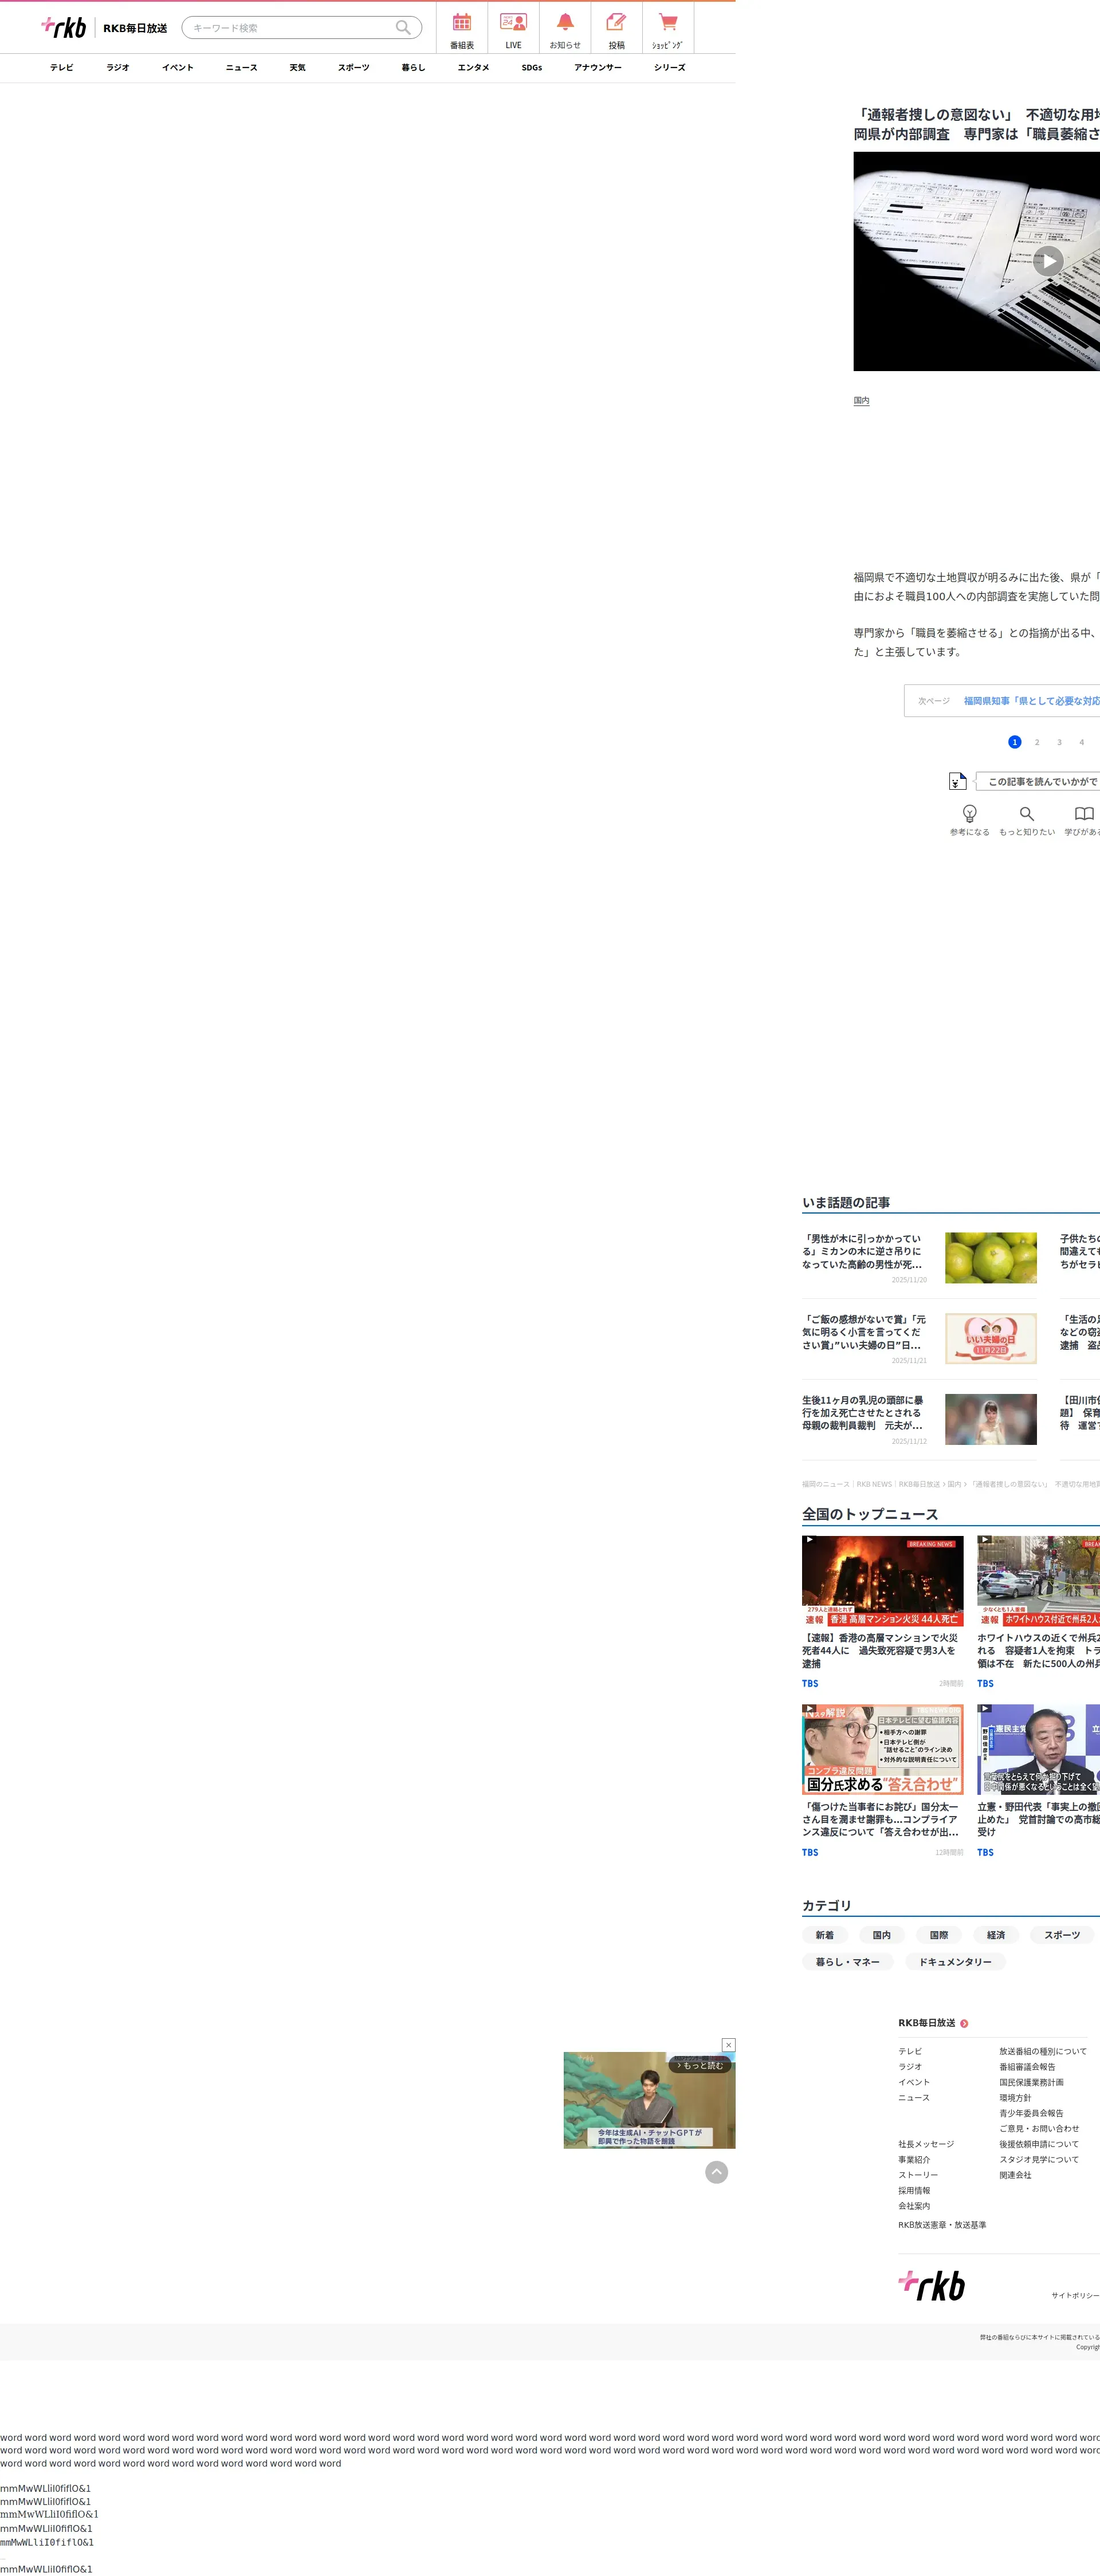The image size is (1100, 2576).
Task: Select the ドキュメンタリー category pill
Action: [955, 1962]
